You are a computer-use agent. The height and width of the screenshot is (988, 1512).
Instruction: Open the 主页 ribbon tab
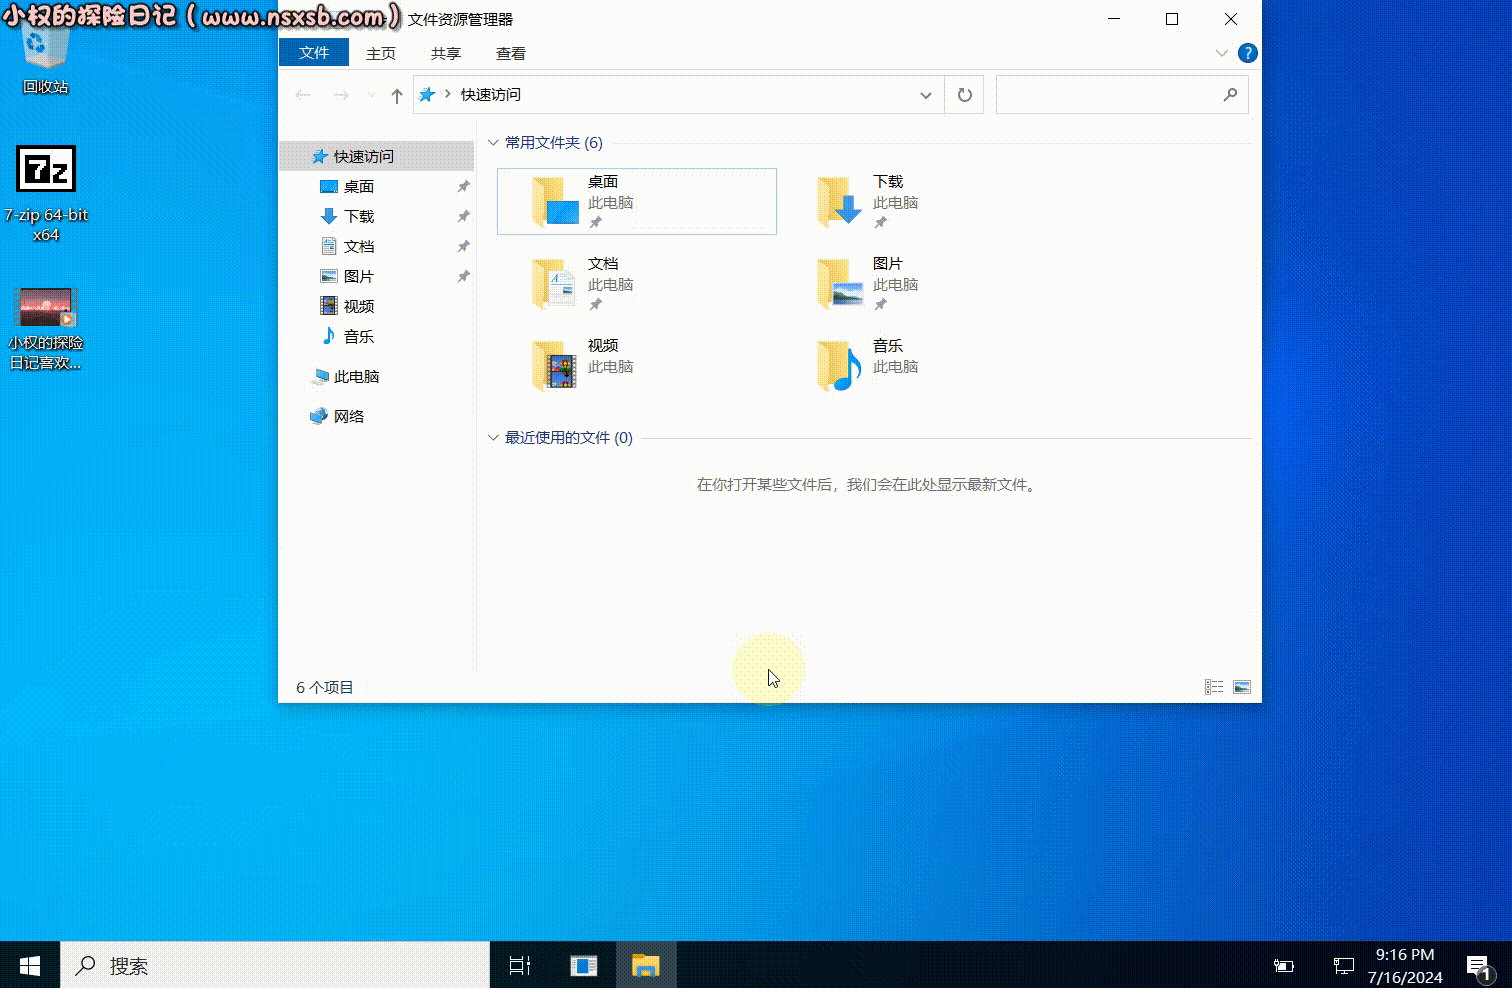(x=381, y=53)
